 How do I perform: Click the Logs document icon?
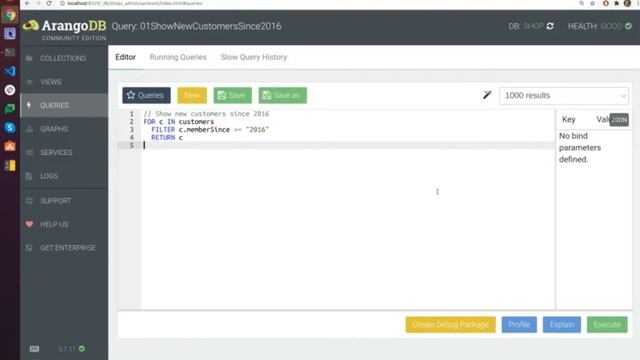point(29,176)
